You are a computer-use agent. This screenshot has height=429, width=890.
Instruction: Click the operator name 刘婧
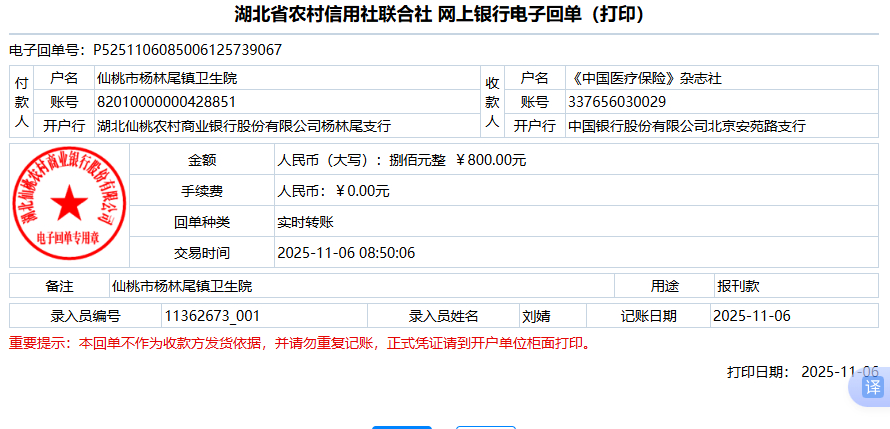(536, 316)
